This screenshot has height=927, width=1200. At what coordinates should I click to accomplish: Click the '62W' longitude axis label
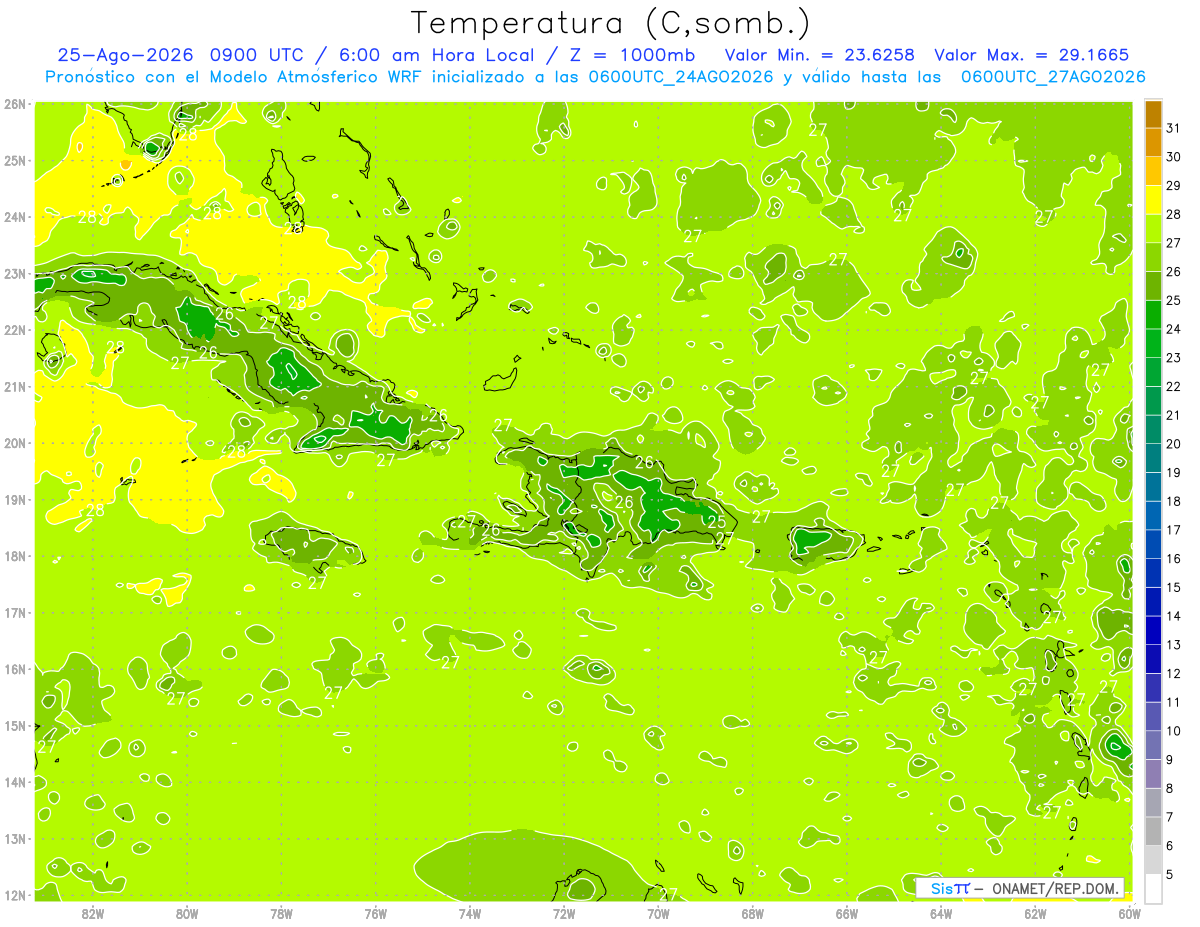point(1035,913)
